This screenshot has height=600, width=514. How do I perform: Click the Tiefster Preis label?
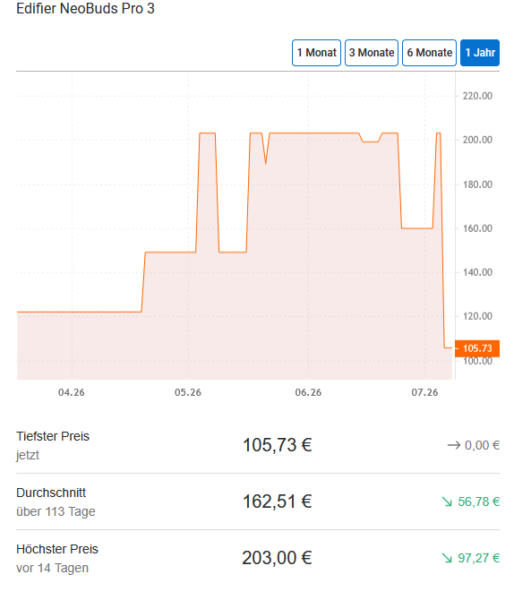53,436
